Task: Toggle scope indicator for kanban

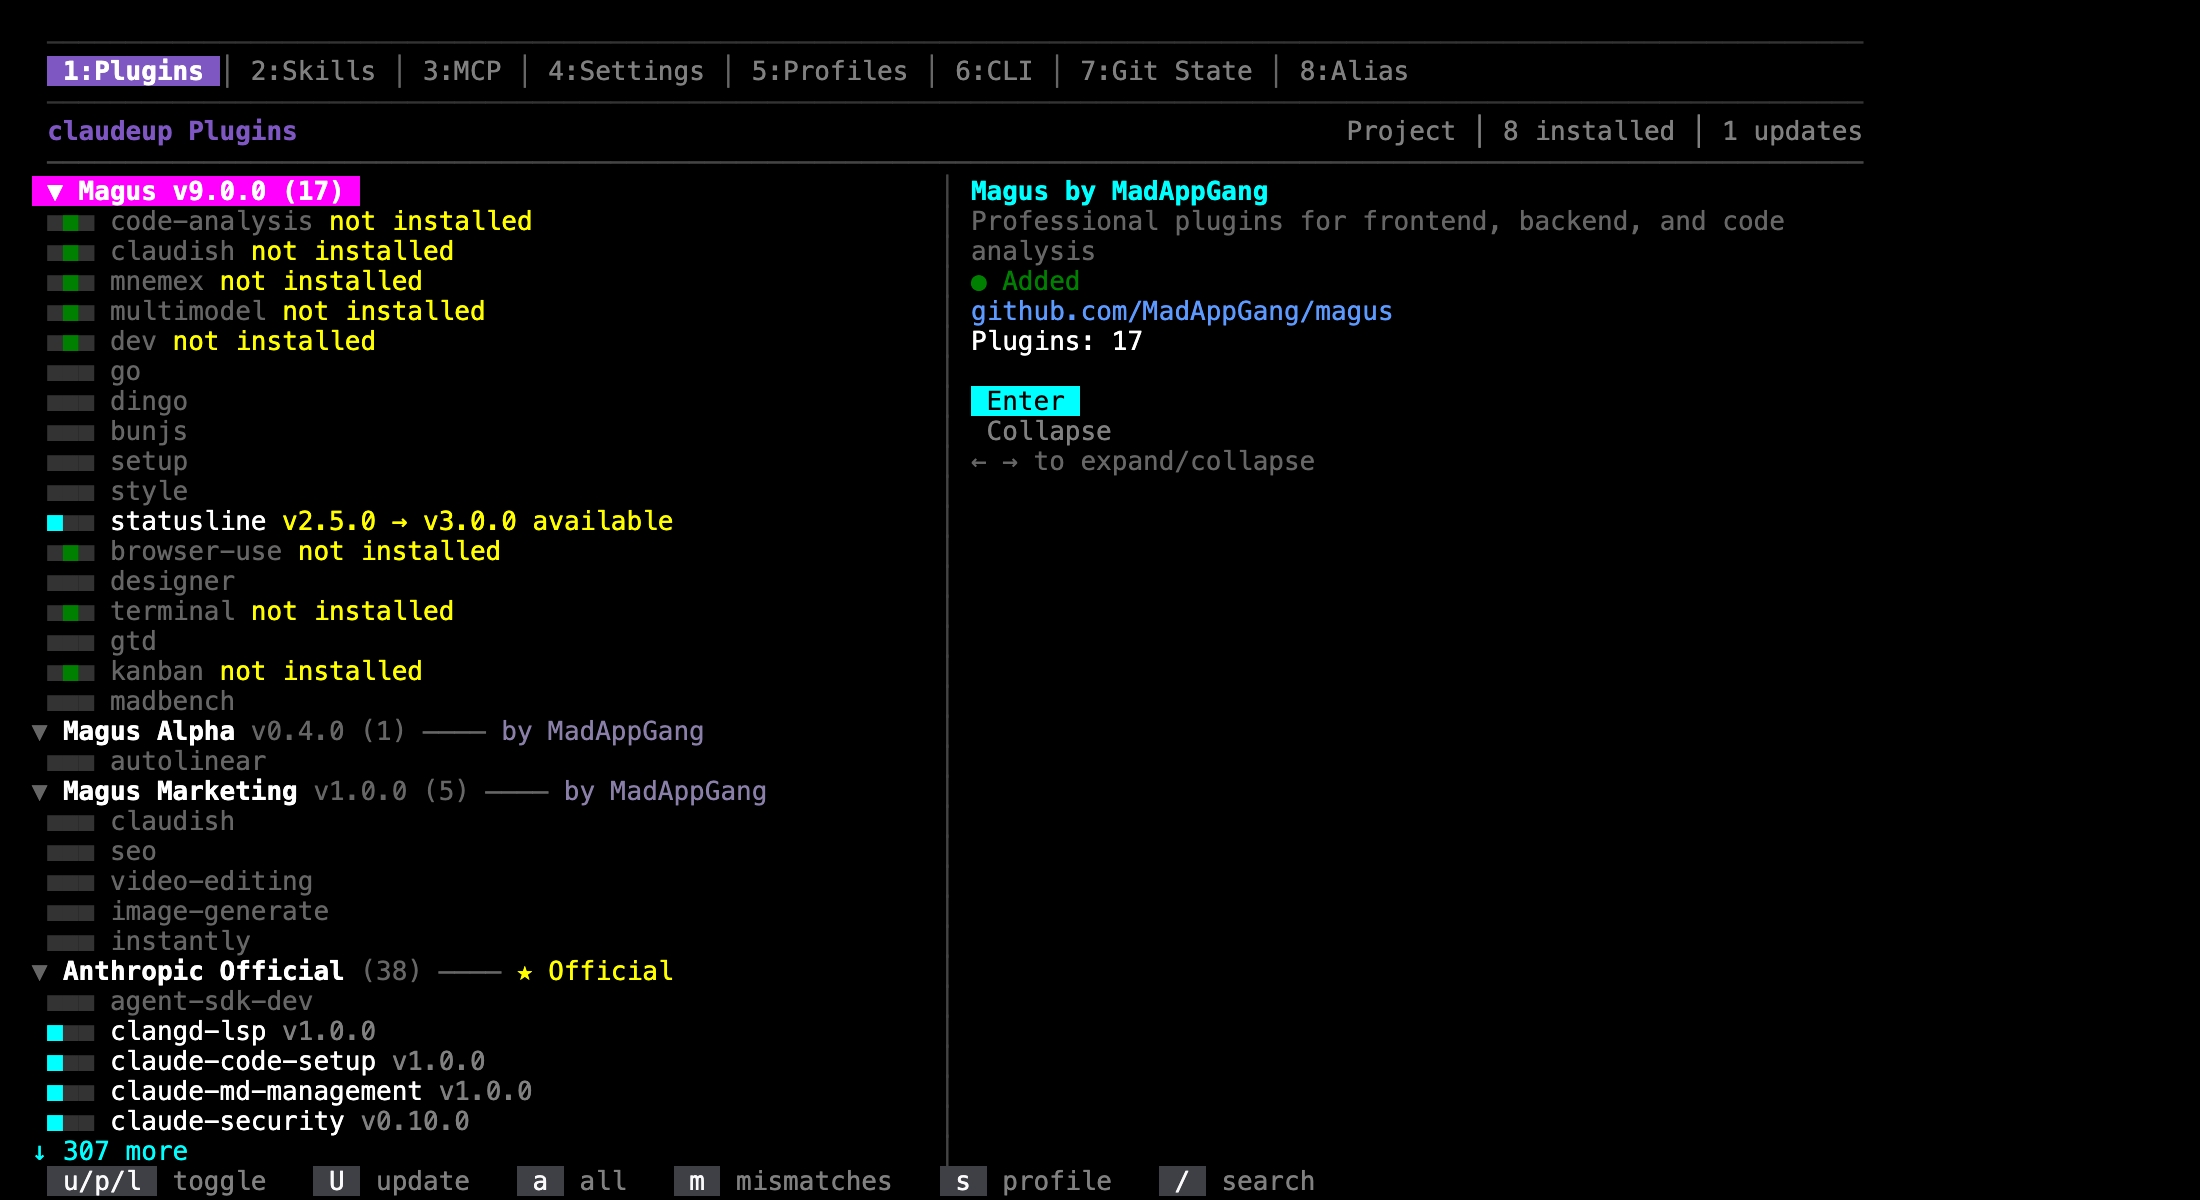Action: point(71,672)
